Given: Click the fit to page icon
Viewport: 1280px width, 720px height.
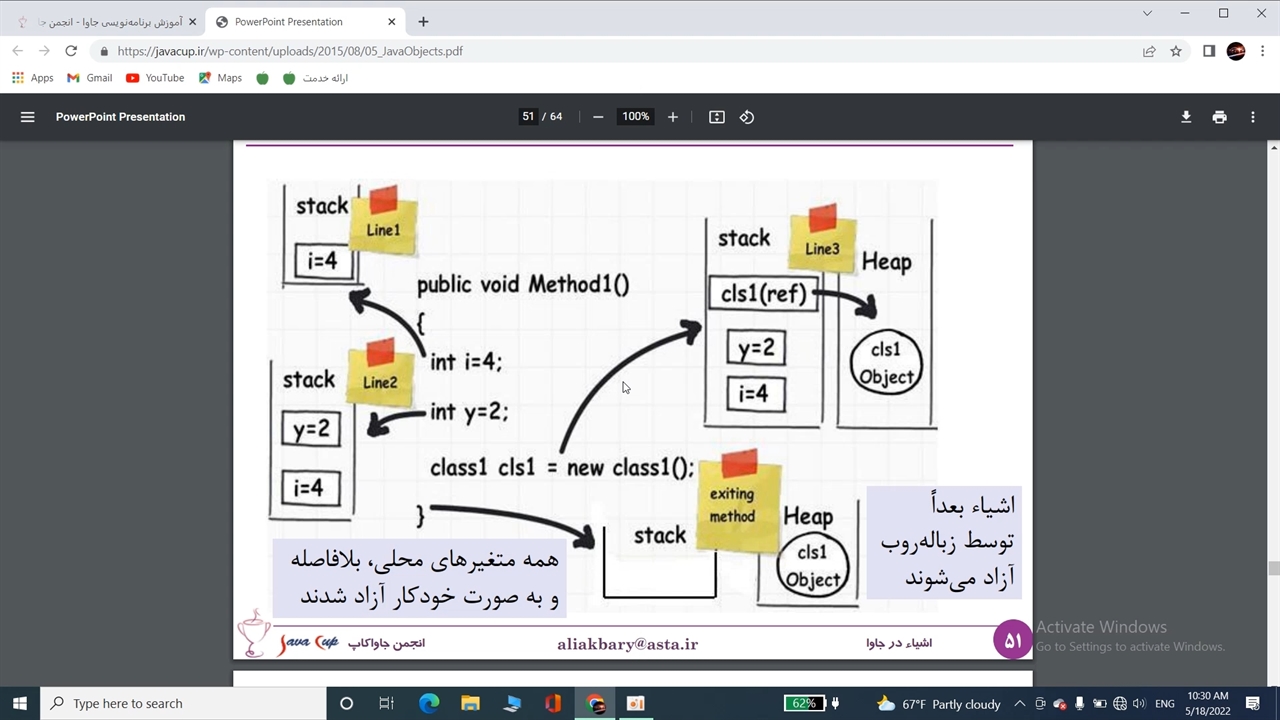Looking at the screenshot, I should pos(717,117).
